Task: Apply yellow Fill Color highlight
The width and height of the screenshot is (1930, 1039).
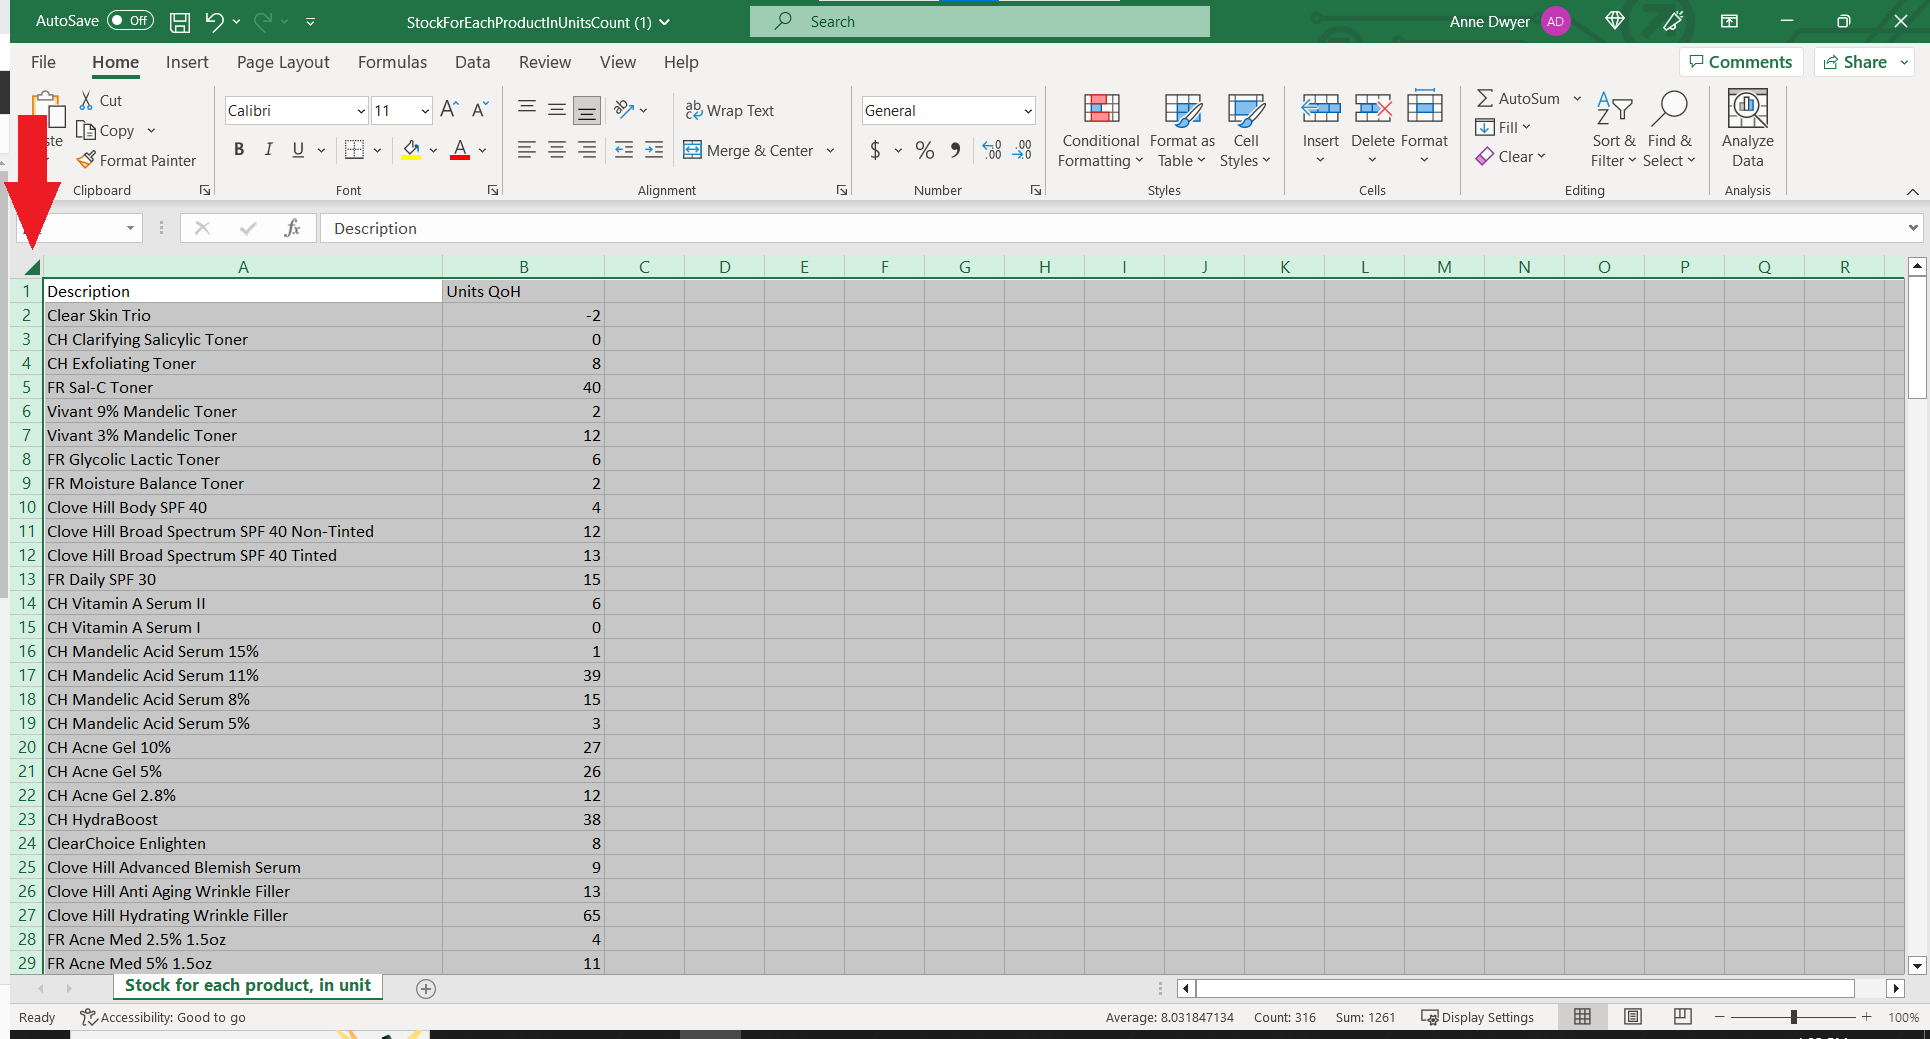Action: click(411, 150)
